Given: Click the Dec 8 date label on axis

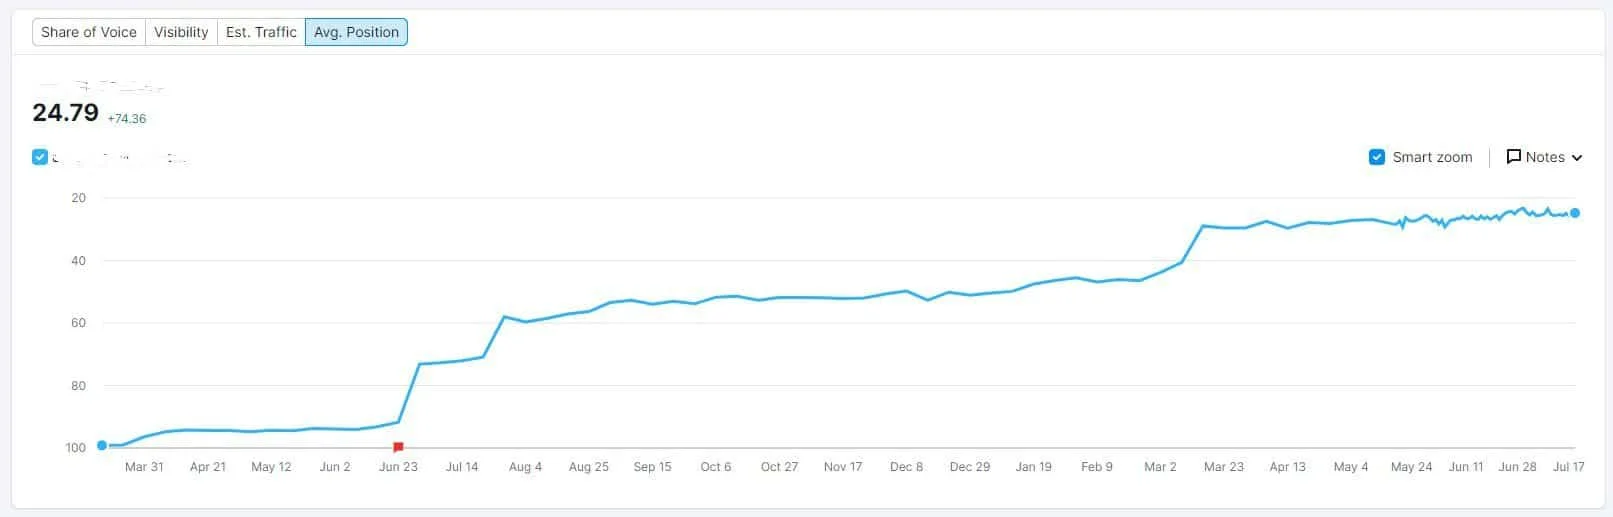Looking at the screenshot, I should (x=907, y=467).
